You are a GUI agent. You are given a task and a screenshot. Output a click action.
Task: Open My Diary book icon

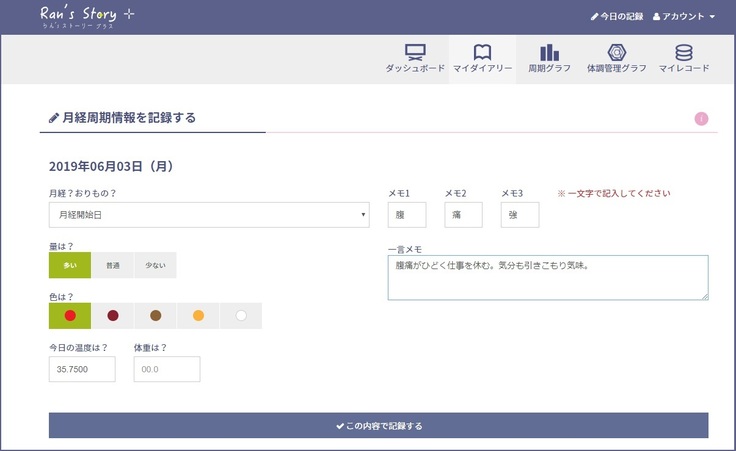tap(482, 53)
